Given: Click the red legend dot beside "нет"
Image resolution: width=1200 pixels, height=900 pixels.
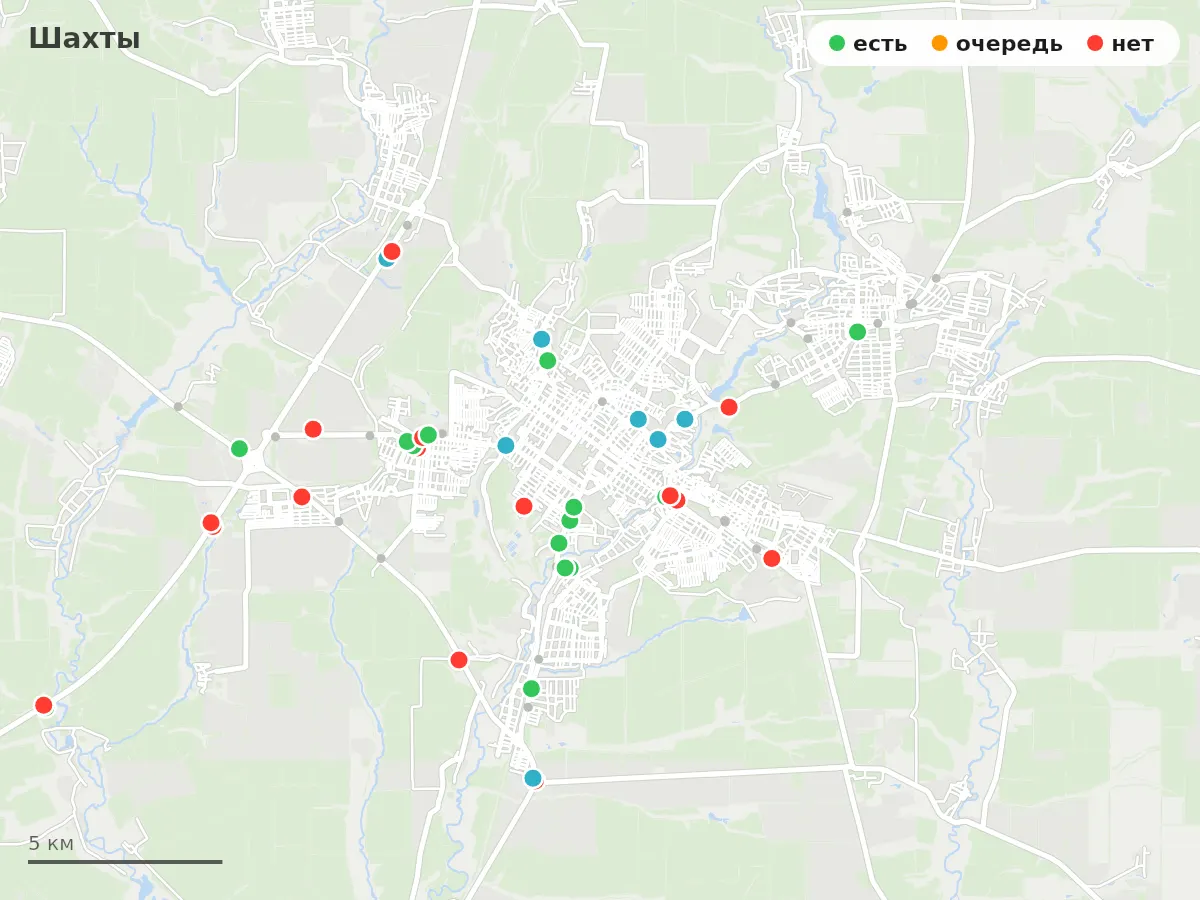Looking at the screenshot, I should tap(1095, 44).
